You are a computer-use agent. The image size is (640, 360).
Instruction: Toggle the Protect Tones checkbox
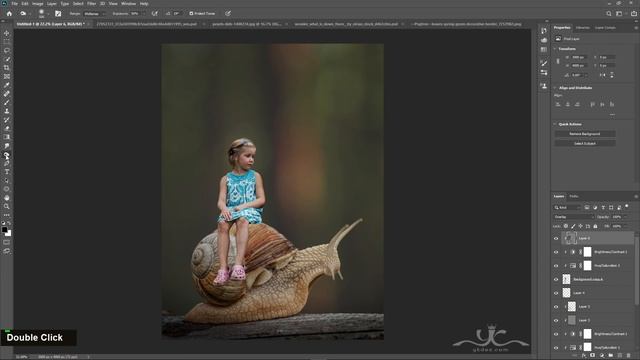pyautogui.click(x=191, y=13)
